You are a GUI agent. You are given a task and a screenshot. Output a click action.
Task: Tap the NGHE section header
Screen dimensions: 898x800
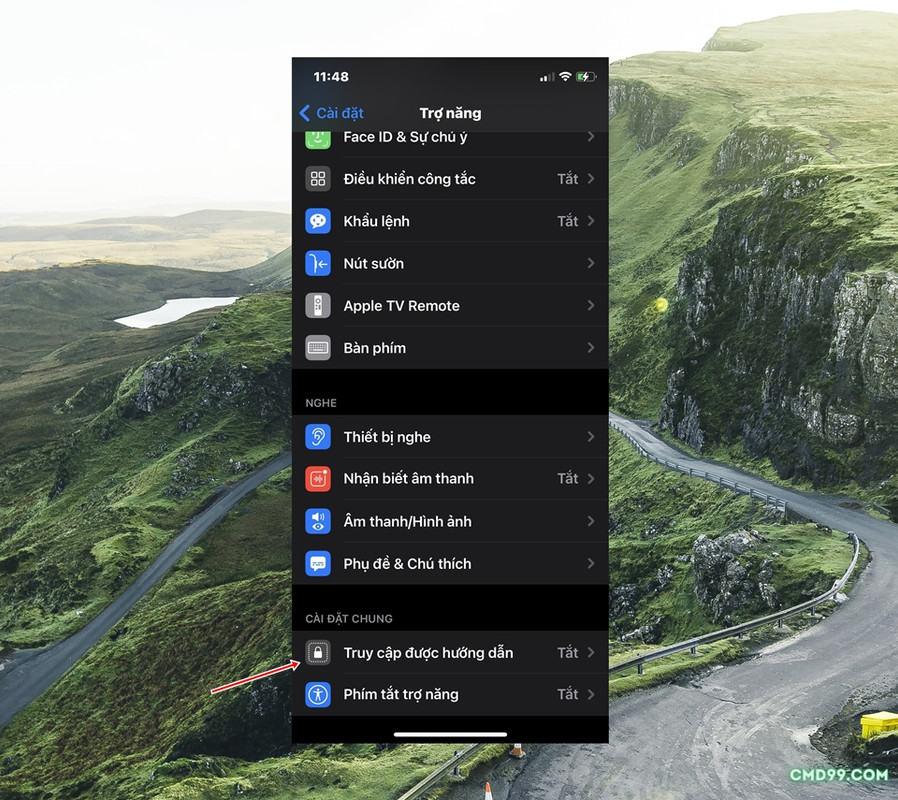click(321, 403)
